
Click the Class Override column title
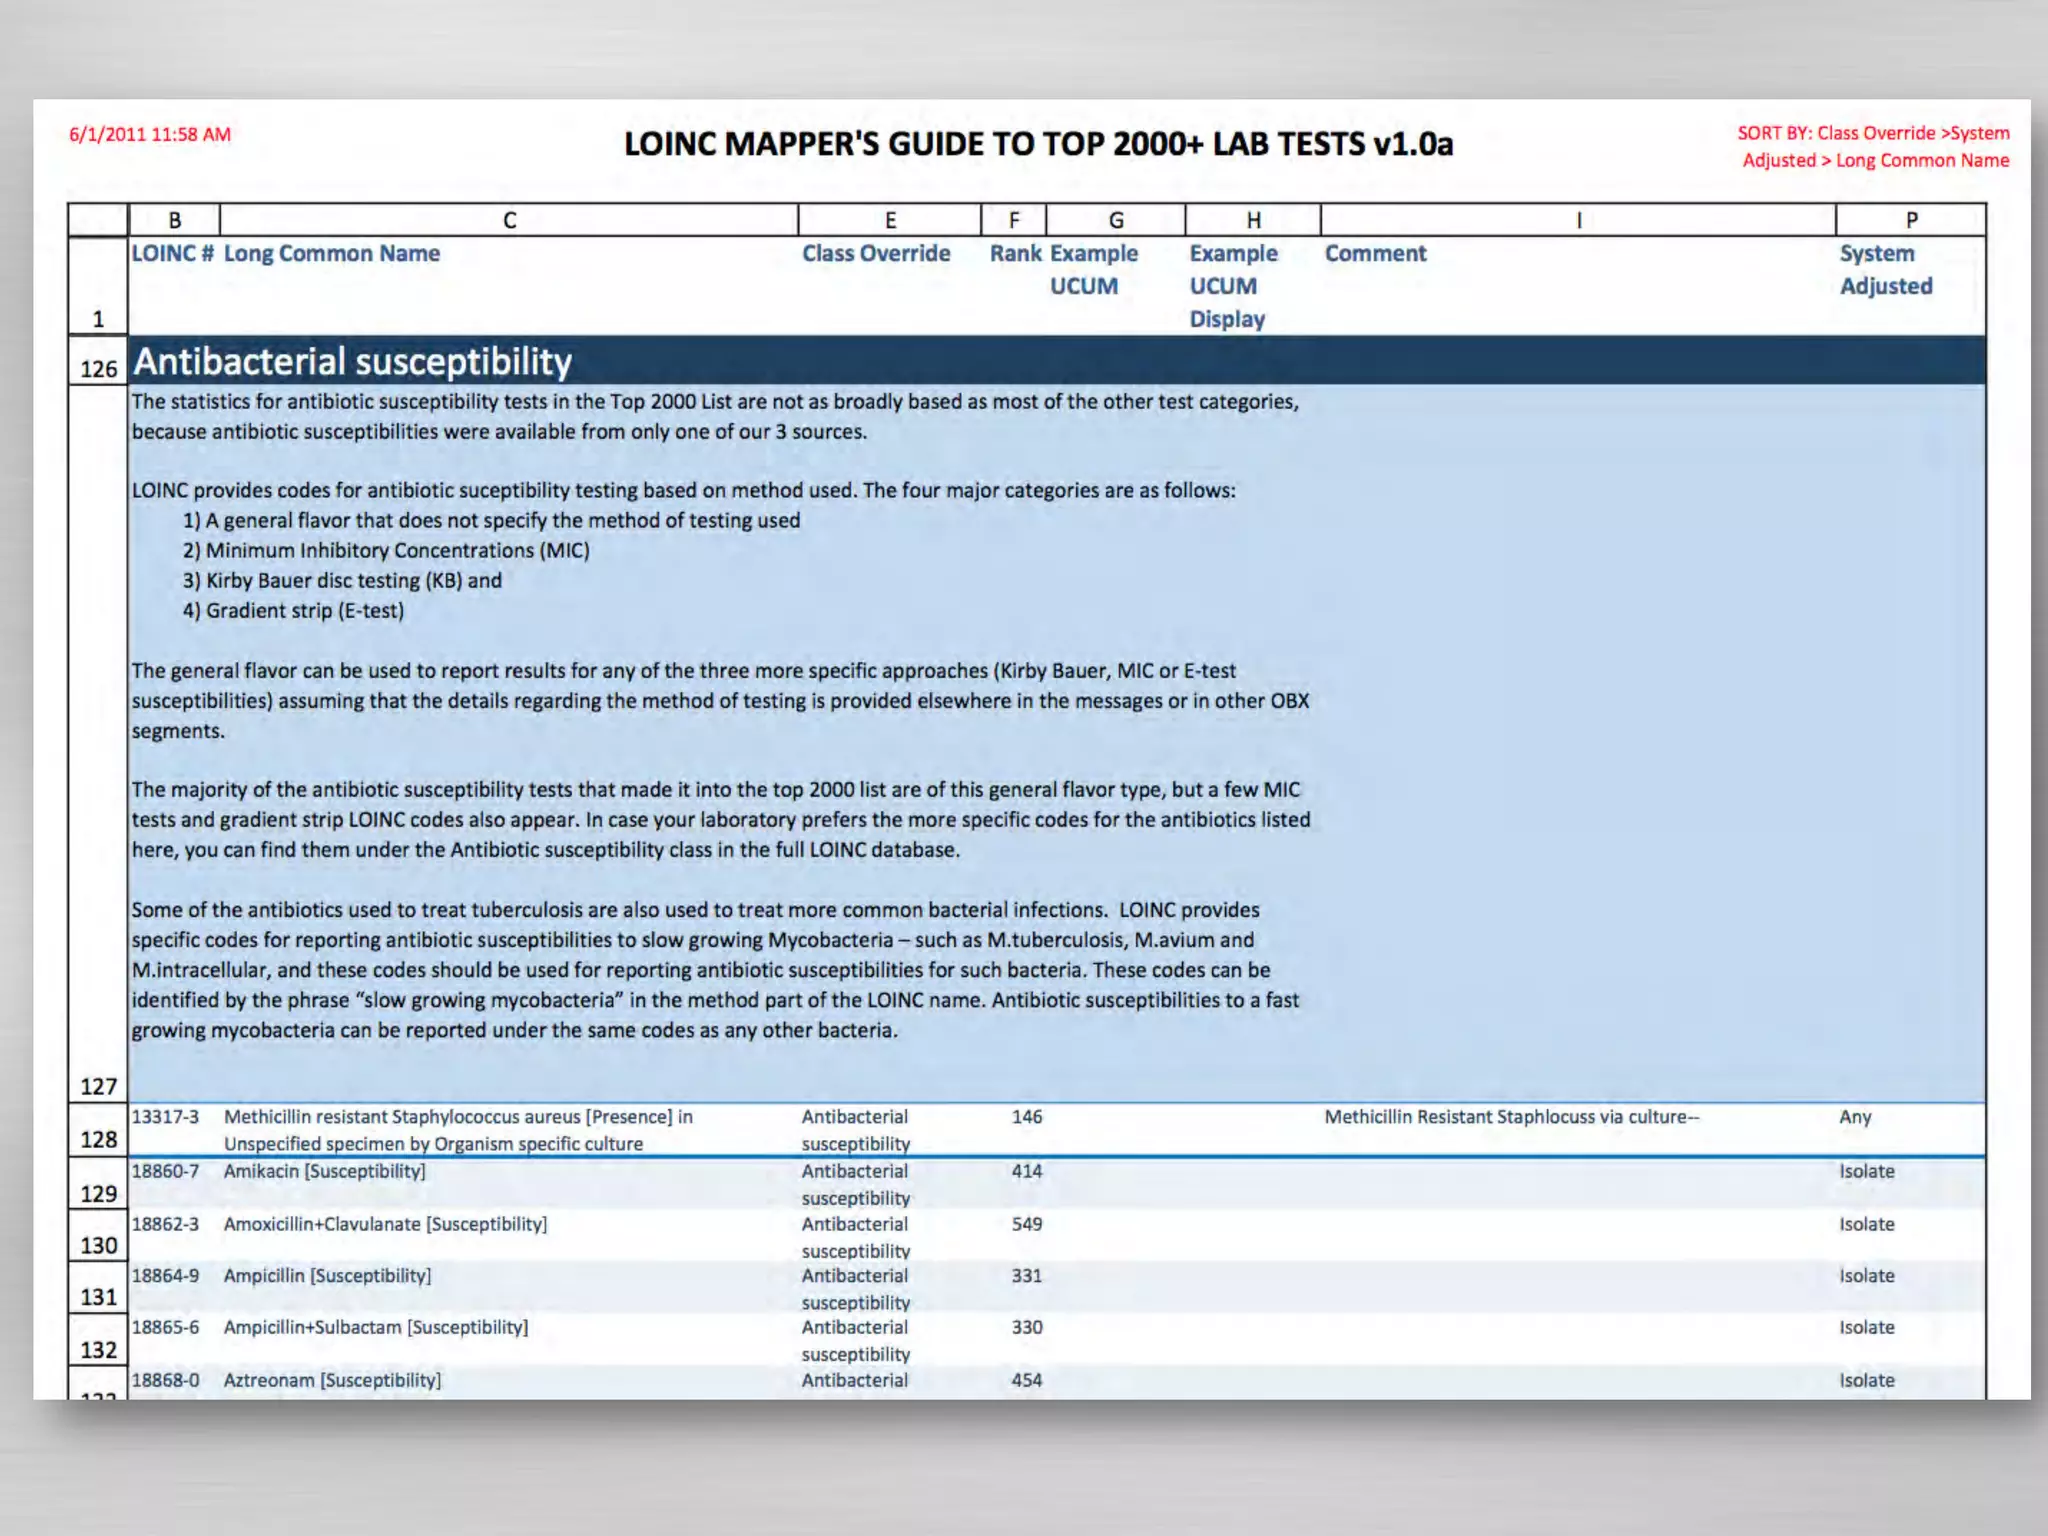pyautogui.click(x=875, y=254)
